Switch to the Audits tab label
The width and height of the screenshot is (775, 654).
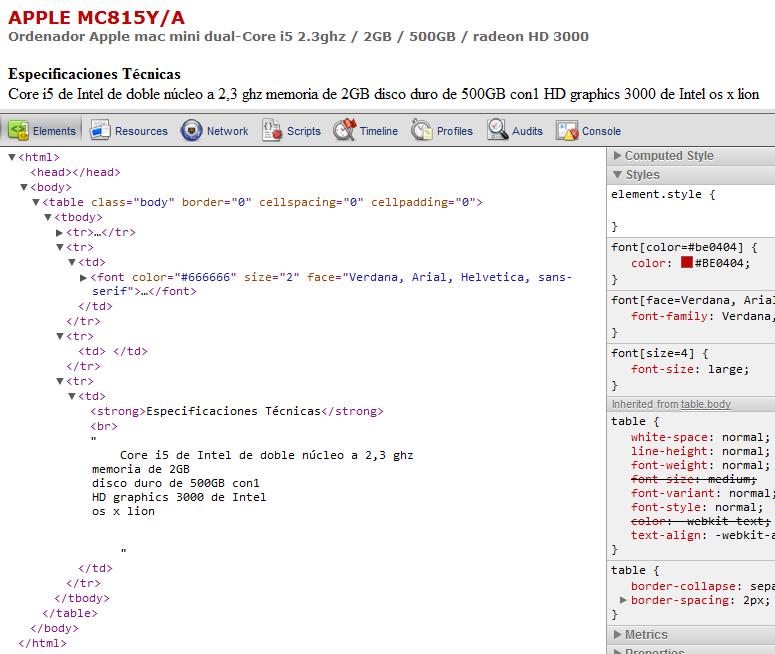click(527, 131)
